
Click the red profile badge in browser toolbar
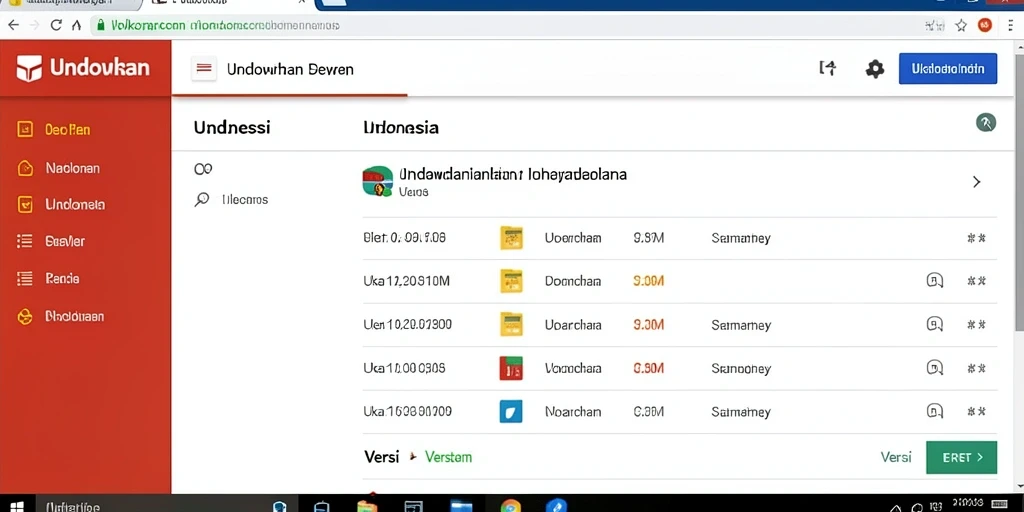tap(985, 25)
